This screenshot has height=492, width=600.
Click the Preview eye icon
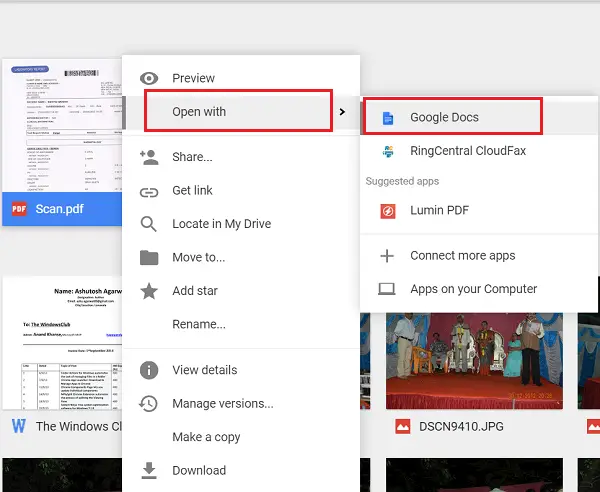(x=149, y=78)
